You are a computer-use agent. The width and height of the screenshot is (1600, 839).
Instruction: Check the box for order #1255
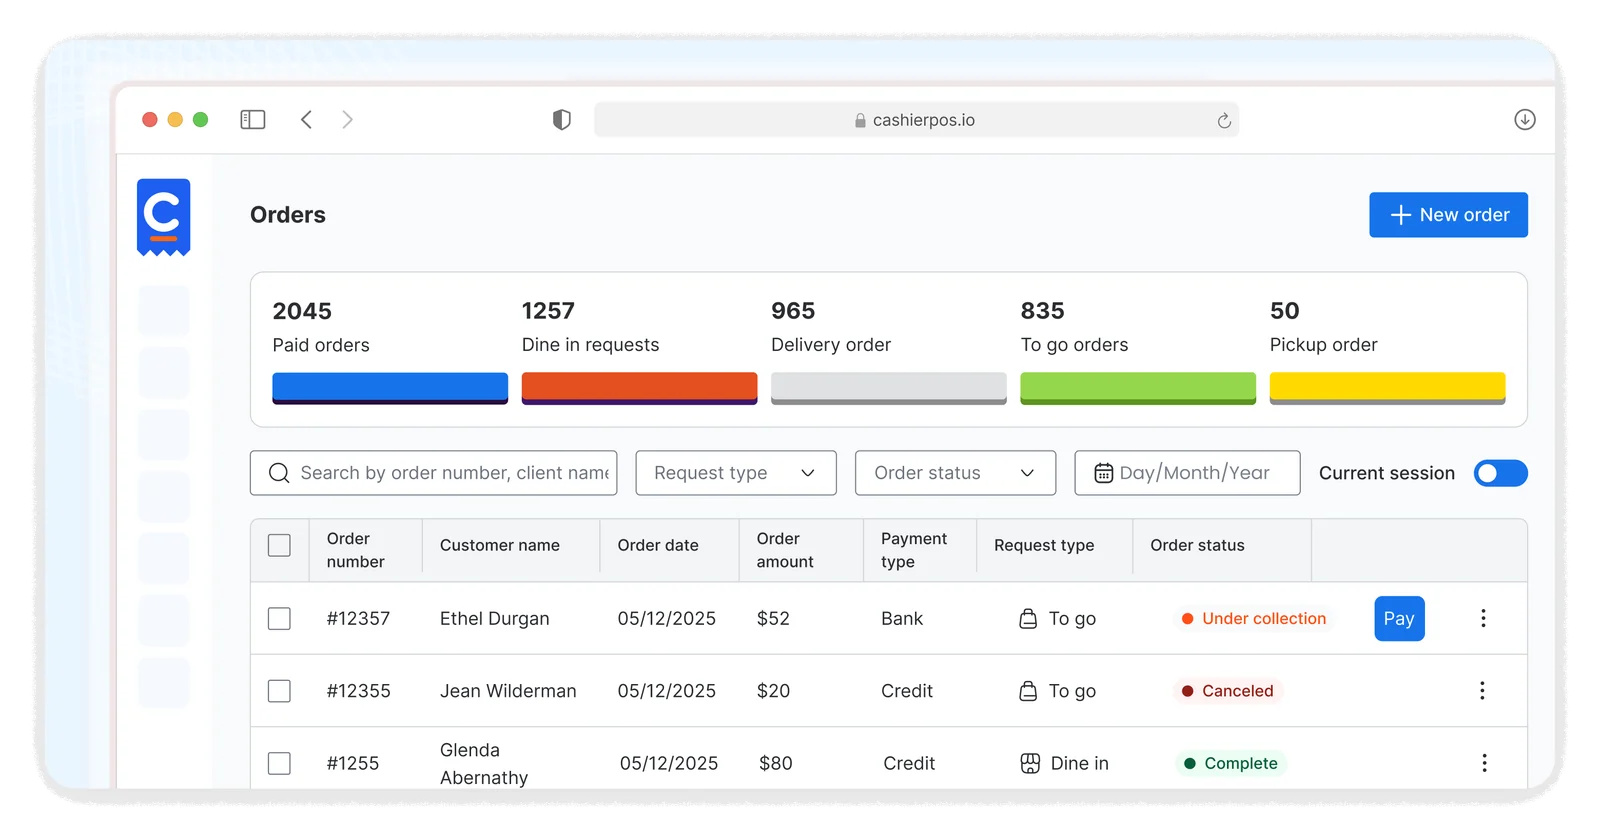[279, 763]
